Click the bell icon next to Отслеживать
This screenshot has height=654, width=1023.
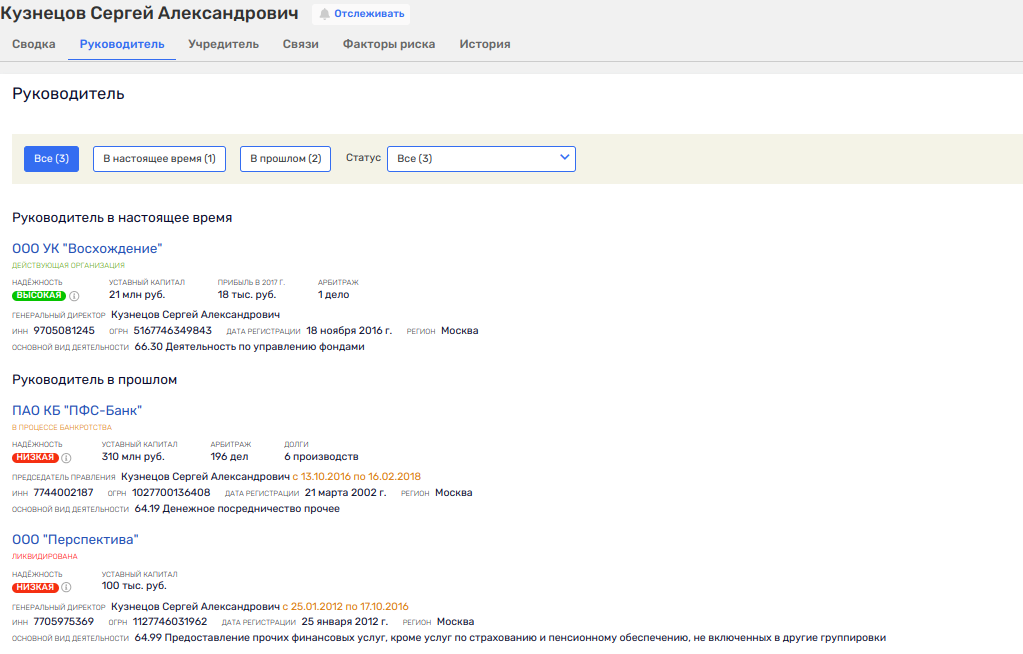click(324, 14)
